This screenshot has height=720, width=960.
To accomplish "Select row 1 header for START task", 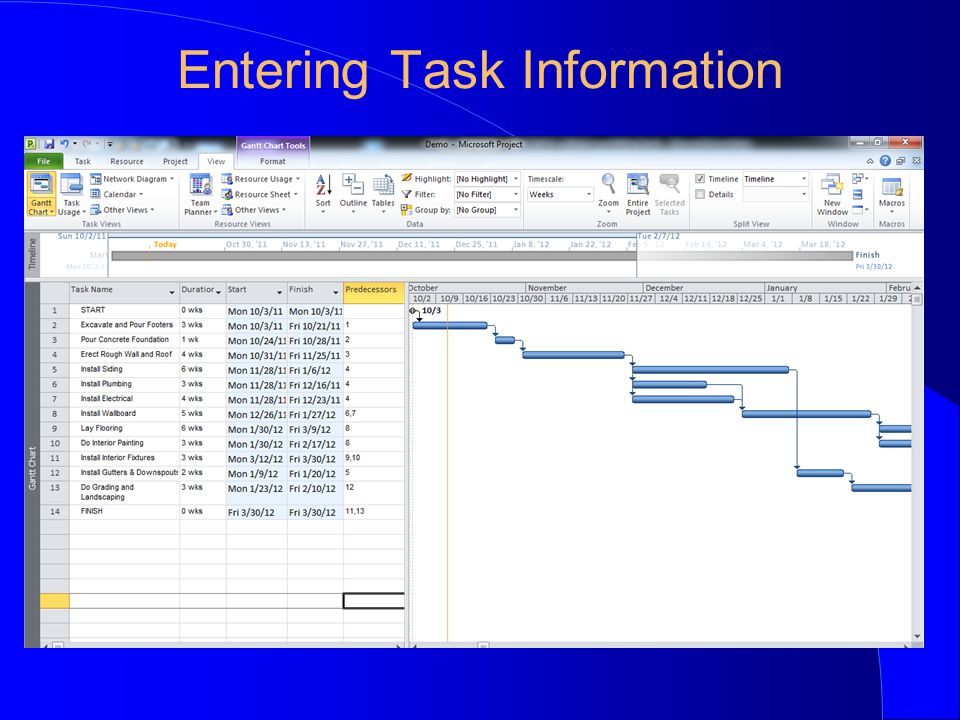I will click(x=54, y=310).
